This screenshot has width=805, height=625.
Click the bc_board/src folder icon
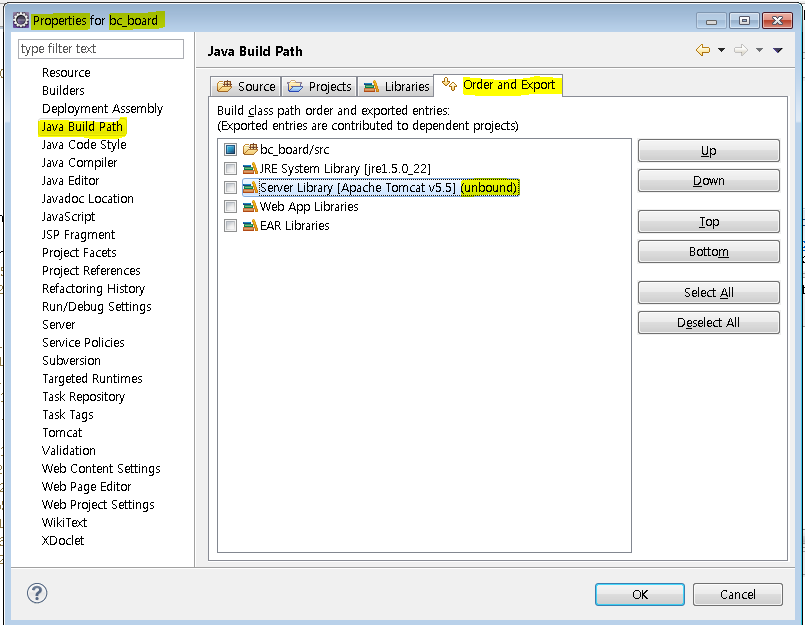(250, 150)
